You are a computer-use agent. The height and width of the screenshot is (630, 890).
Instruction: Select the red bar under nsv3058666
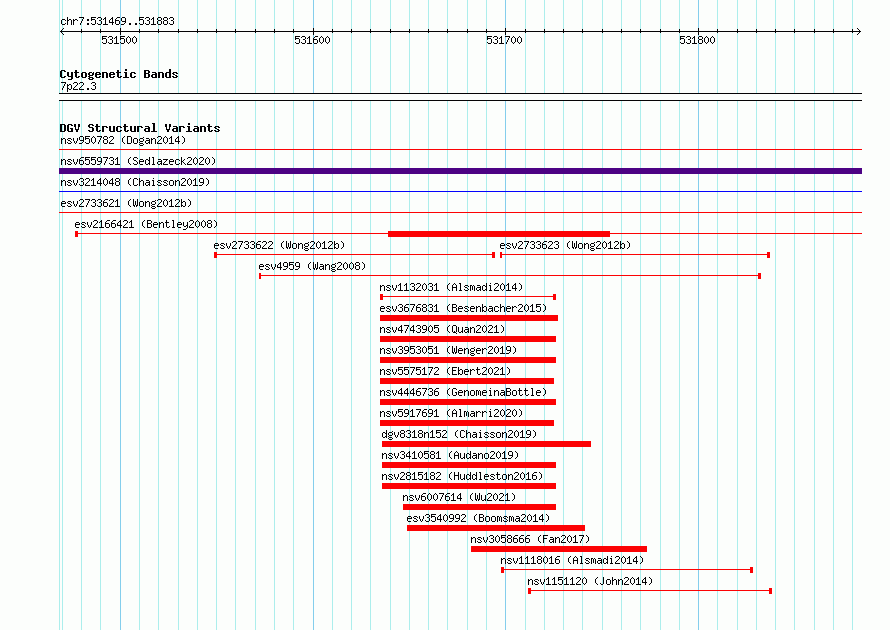click(559, 549)
